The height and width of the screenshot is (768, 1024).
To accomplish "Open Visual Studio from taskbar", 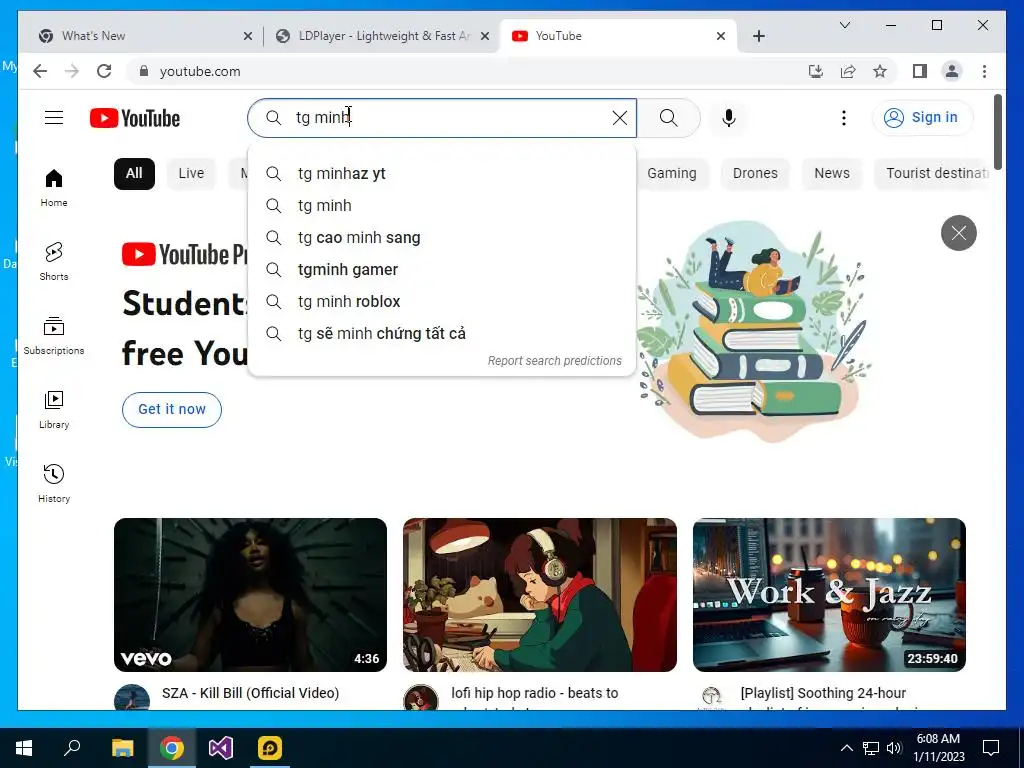I will (x=221, y=748).
